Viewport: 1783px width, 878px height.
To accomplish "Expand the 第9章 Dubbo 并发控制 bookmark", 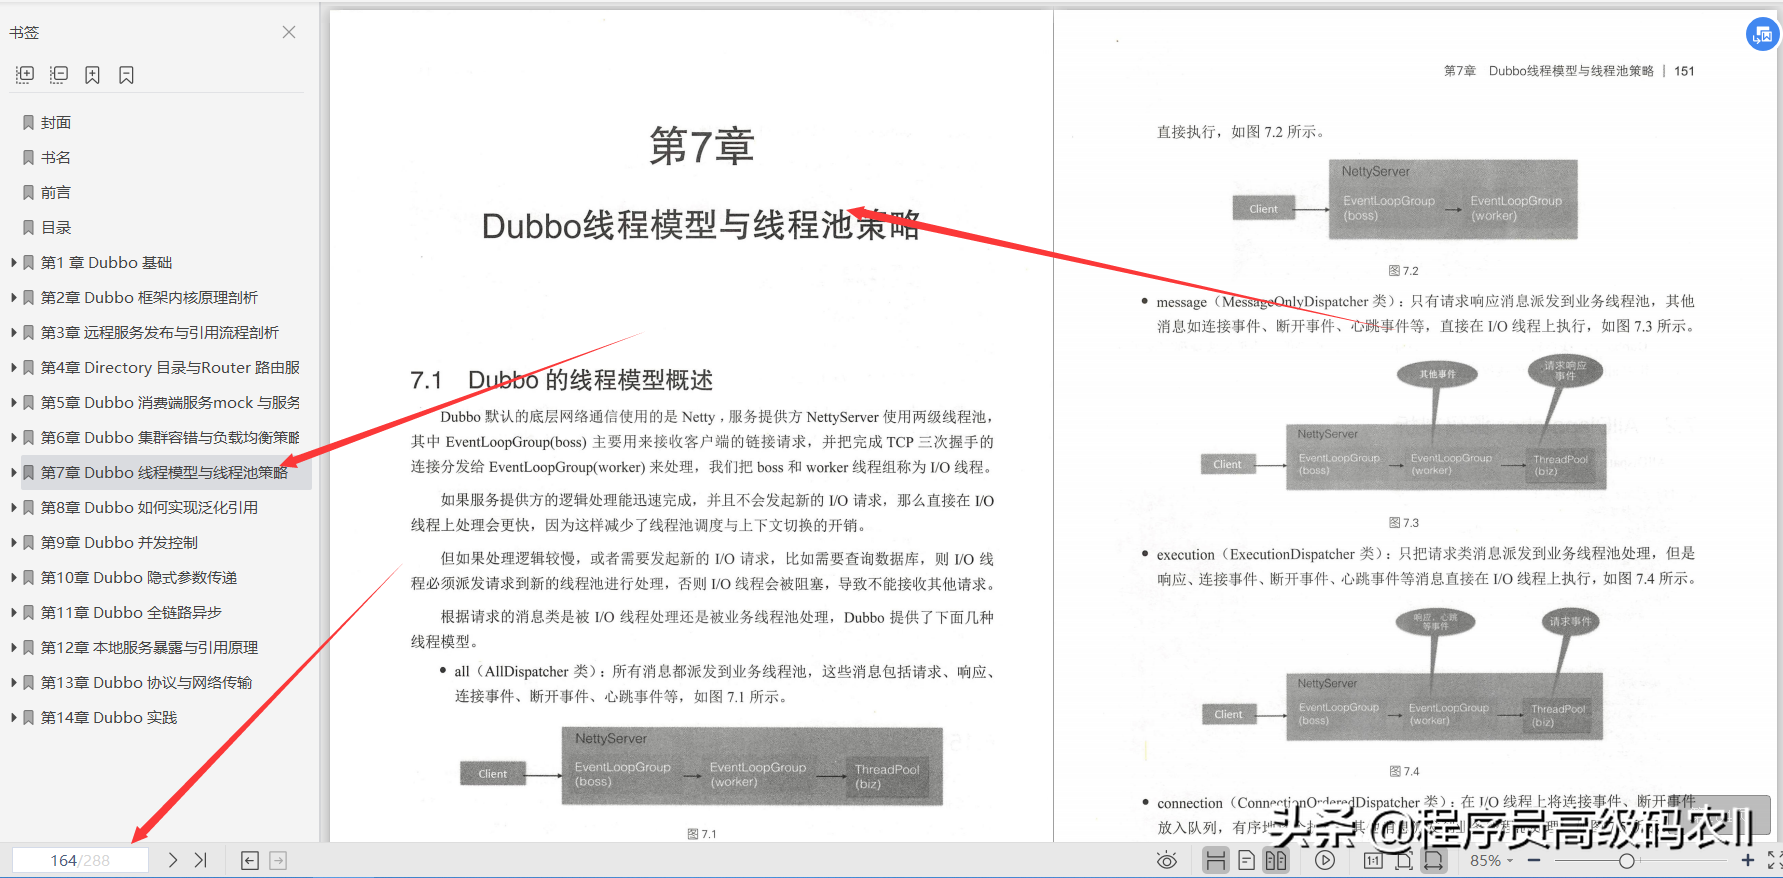I will pyautogui.click(x=14, y=542).
